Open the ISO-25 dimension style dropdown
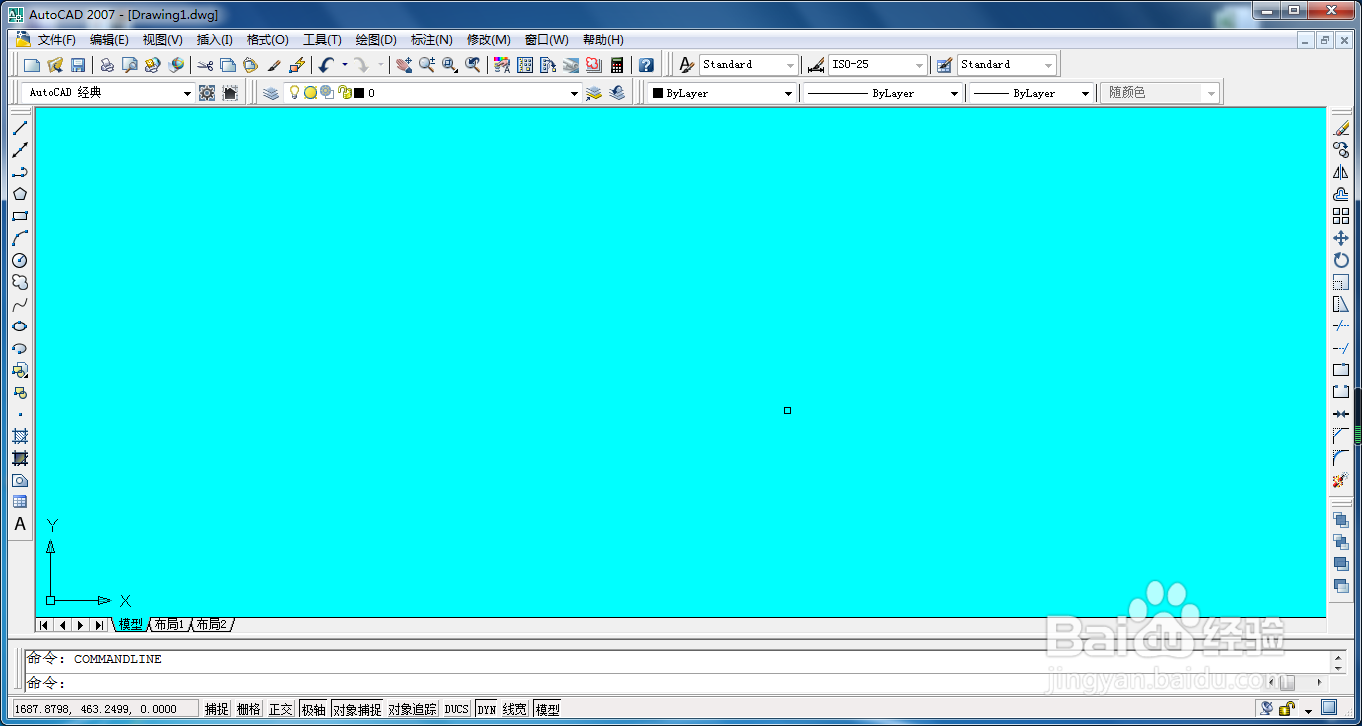The height and width of the screenshot is (726, 1362). (x=920, y=65)
